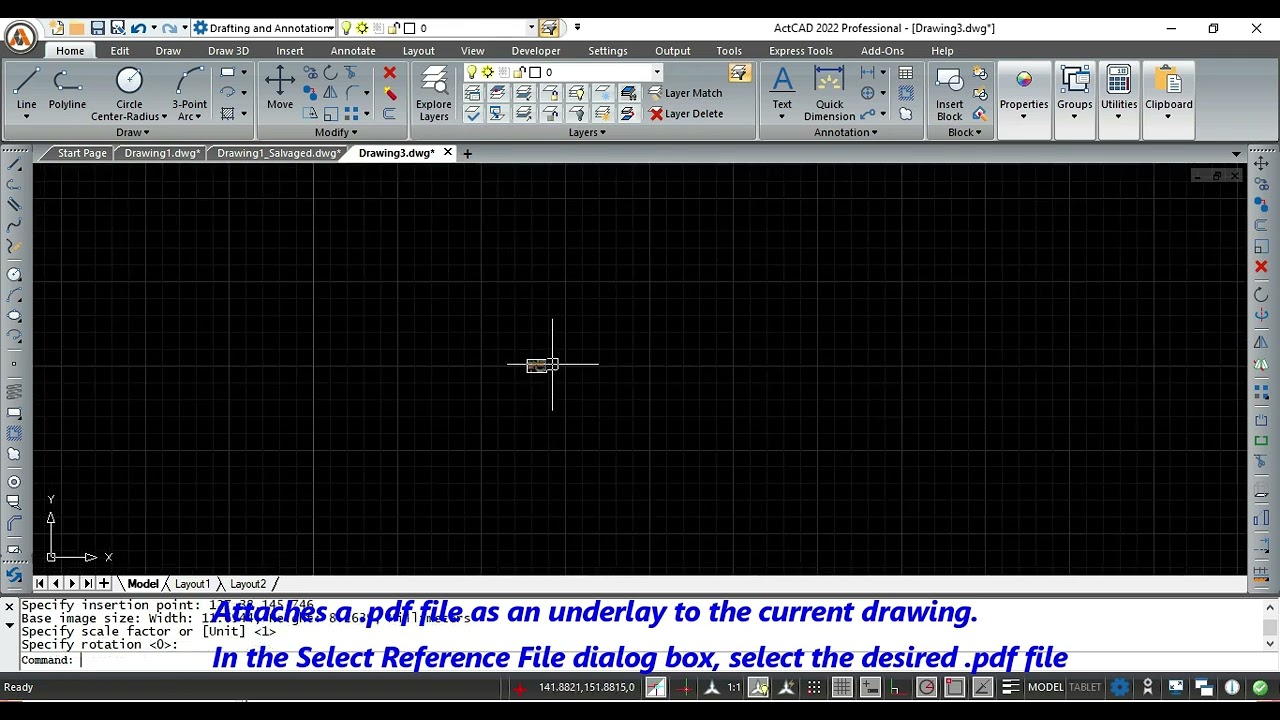Click the layer color swatch in ribbon
This screenshot has width=1280, height=720.
click(x=535, y=72)
